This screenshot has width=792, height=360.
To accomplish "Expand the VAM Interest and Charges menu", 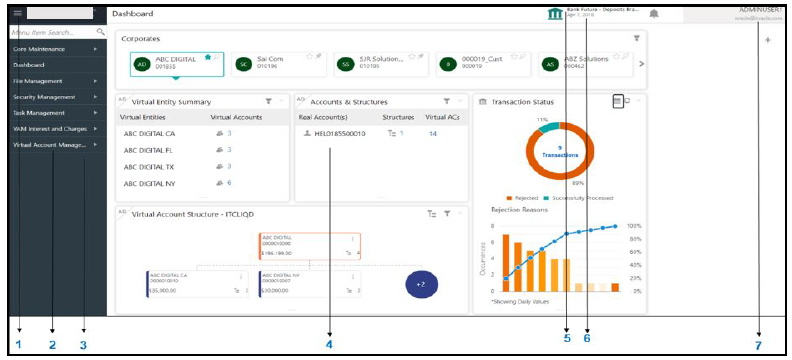I will [58, 129].
